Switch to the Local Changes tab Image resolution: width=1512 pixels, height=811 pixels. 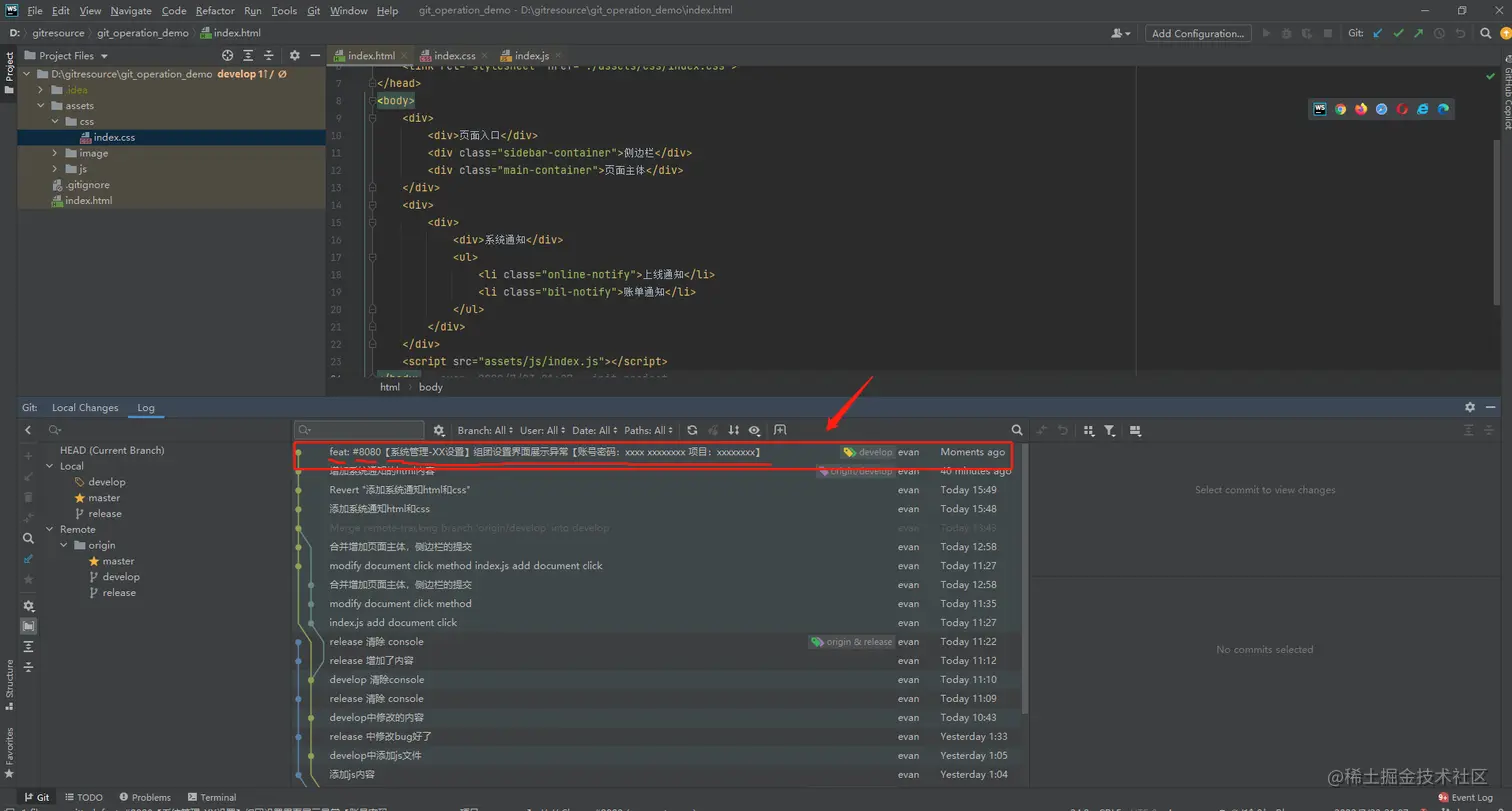point(85,407)
